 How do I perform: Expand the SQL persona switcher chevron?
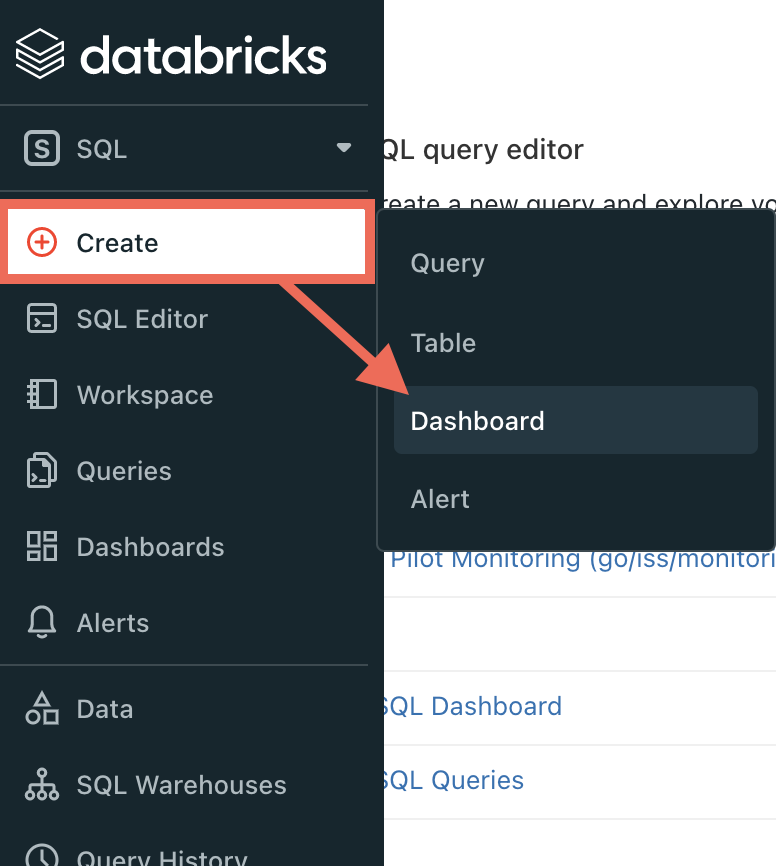click(344, 148)
